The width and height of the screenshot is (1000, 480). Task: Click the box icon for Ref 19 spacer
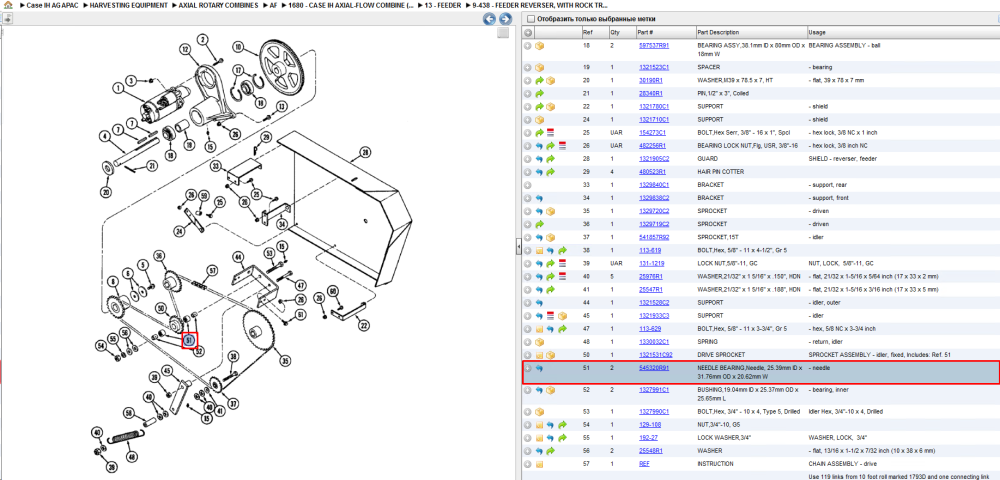(540, 67)
